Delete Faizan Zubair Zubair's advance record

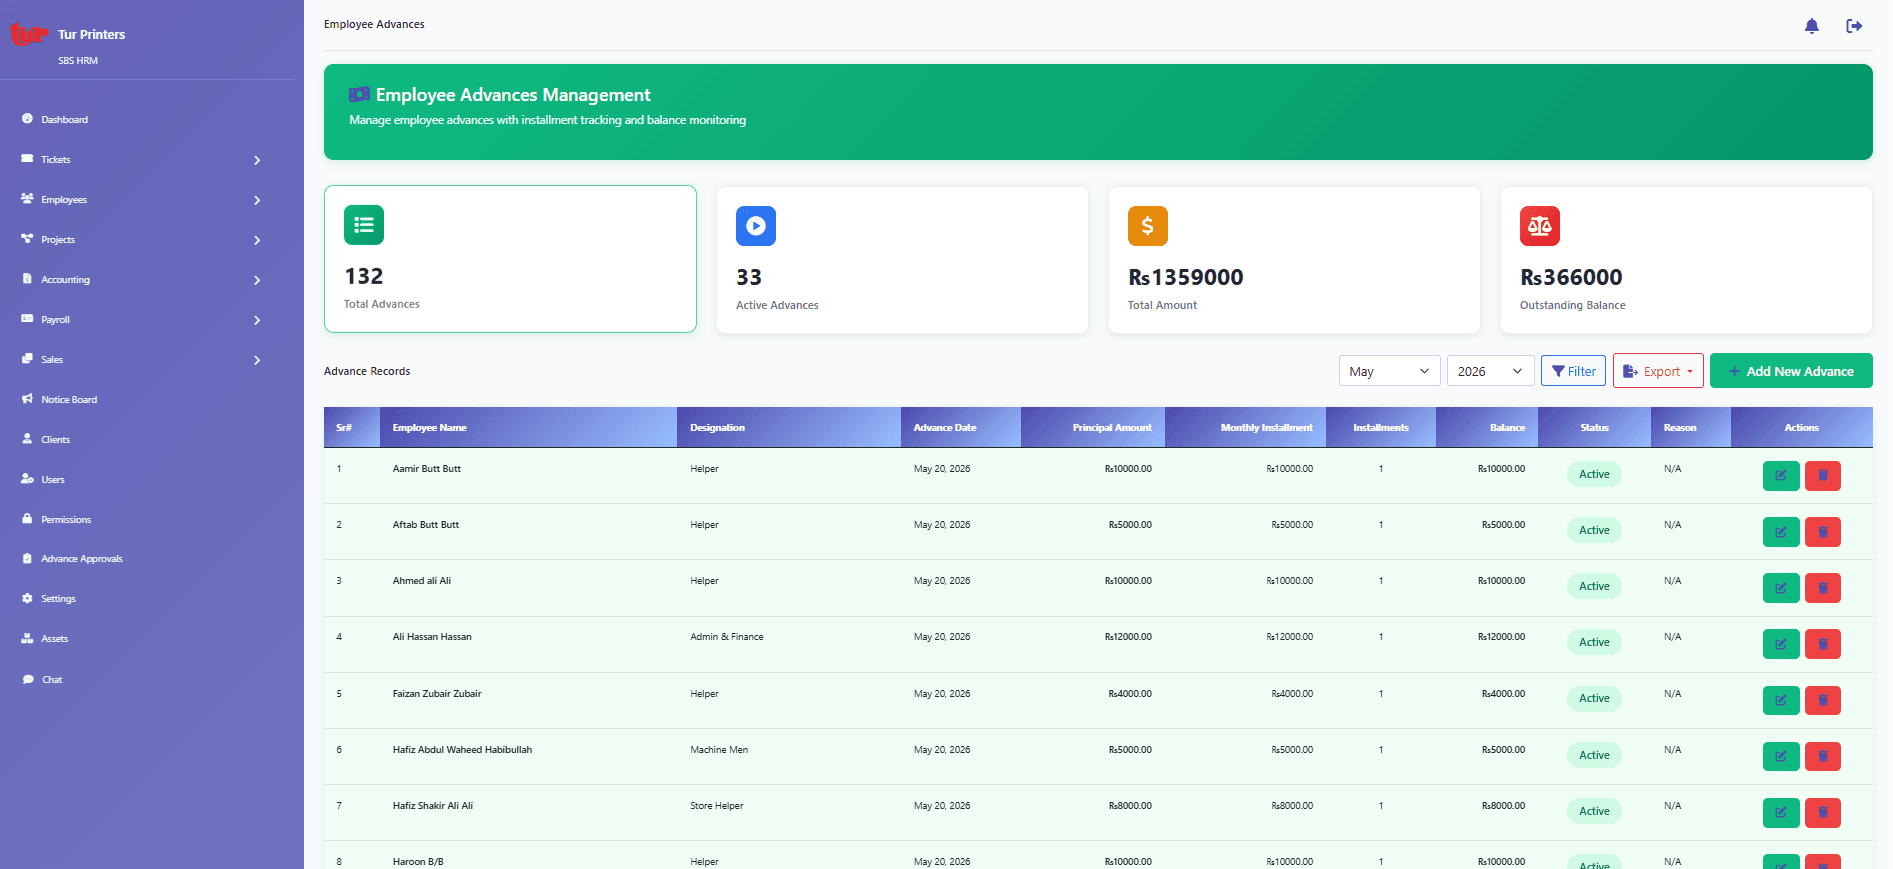(1823, 700)
